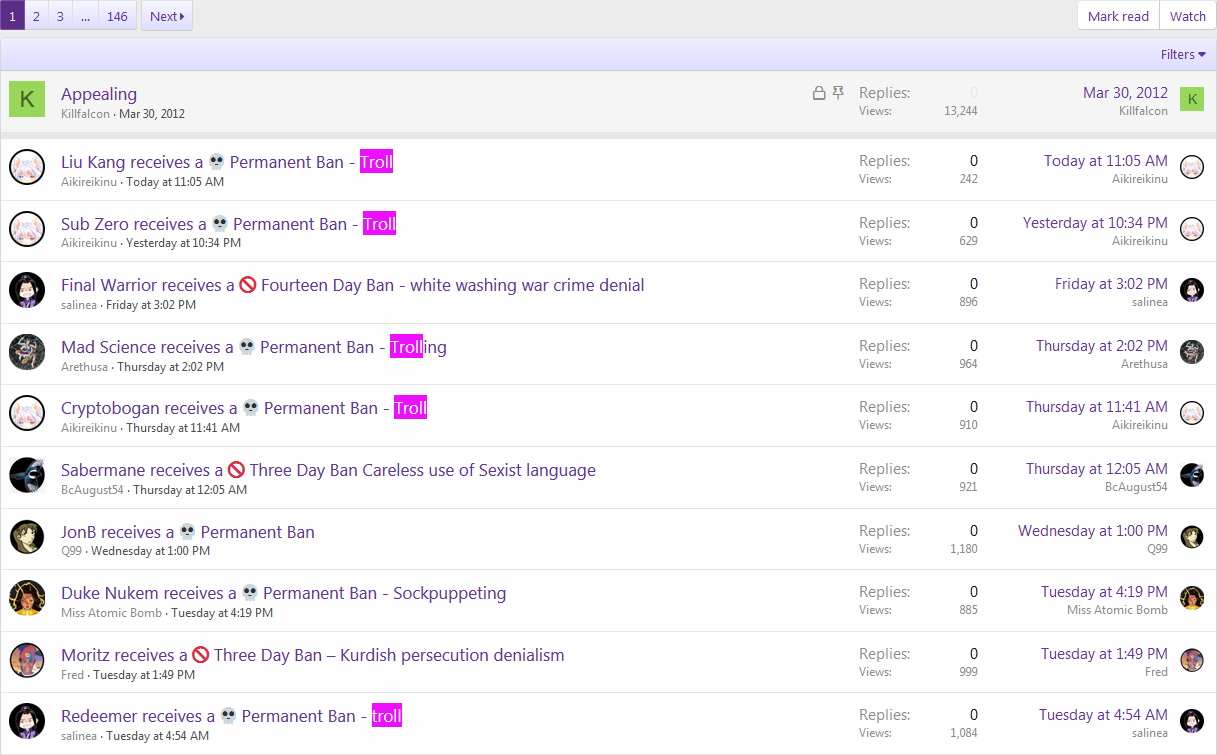Screen dimensions: 1217x755
Task: Open Mad Science Permanent Ban thread
Action: [254, 347]
